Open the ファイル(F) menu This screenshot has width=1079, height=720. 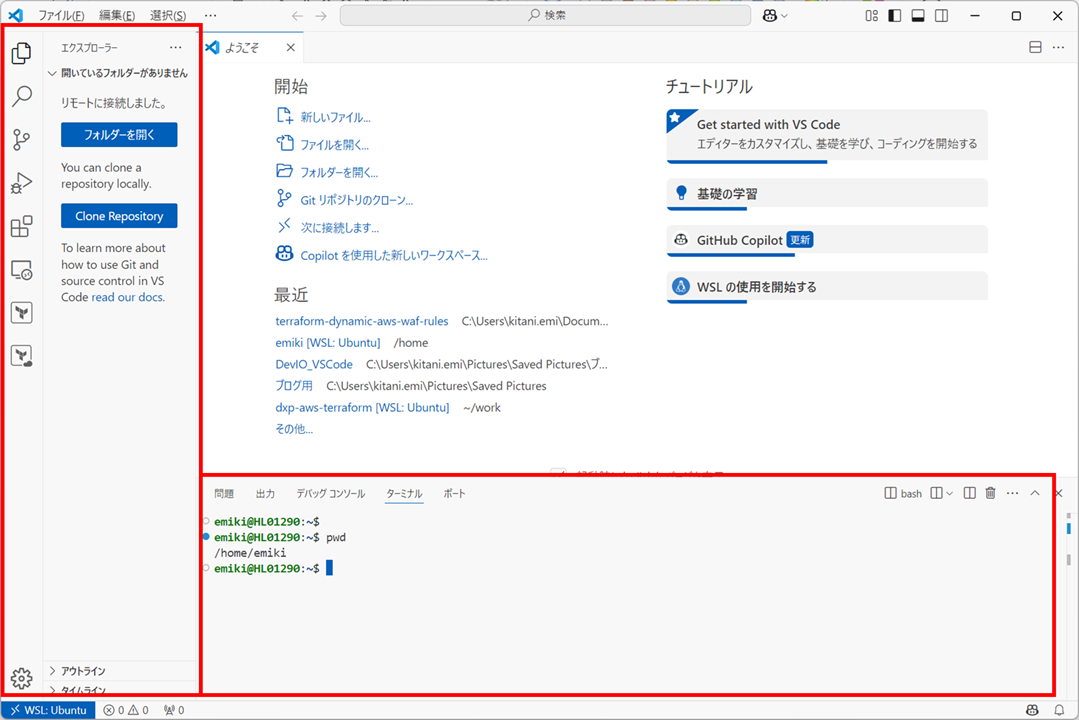click(61, 15)
